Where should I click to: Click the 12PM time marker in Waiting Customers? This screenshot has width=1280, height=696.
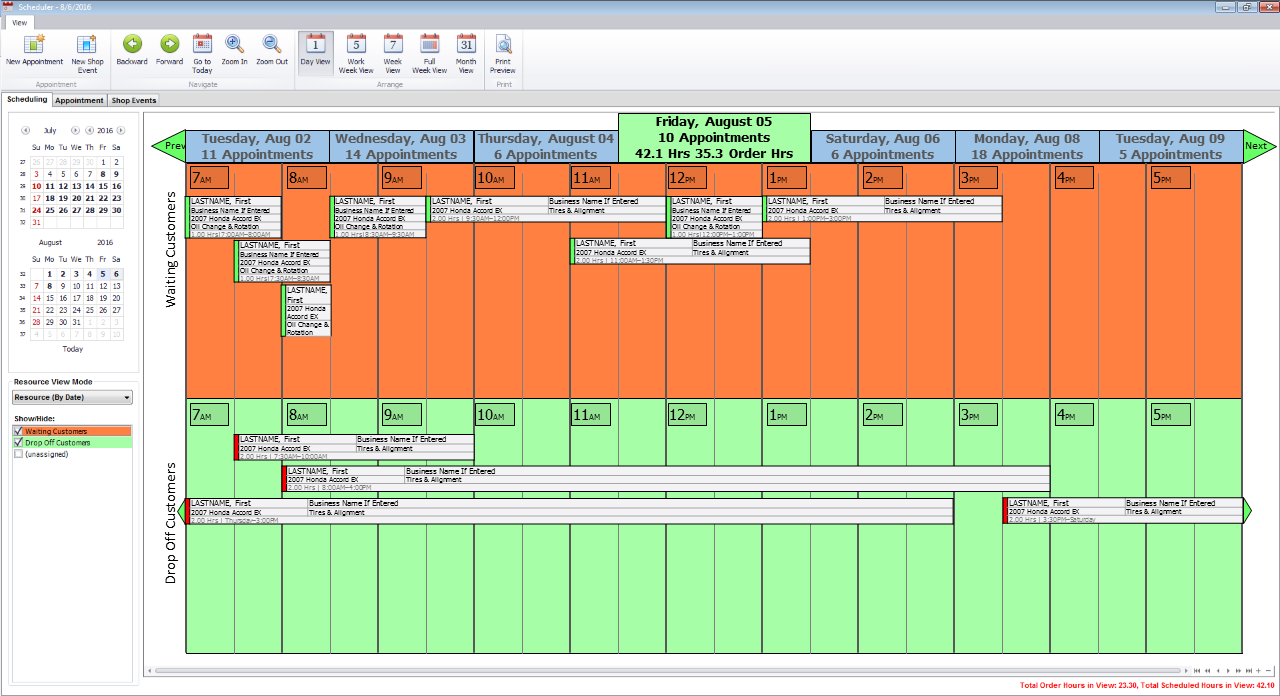pos(686,178)
